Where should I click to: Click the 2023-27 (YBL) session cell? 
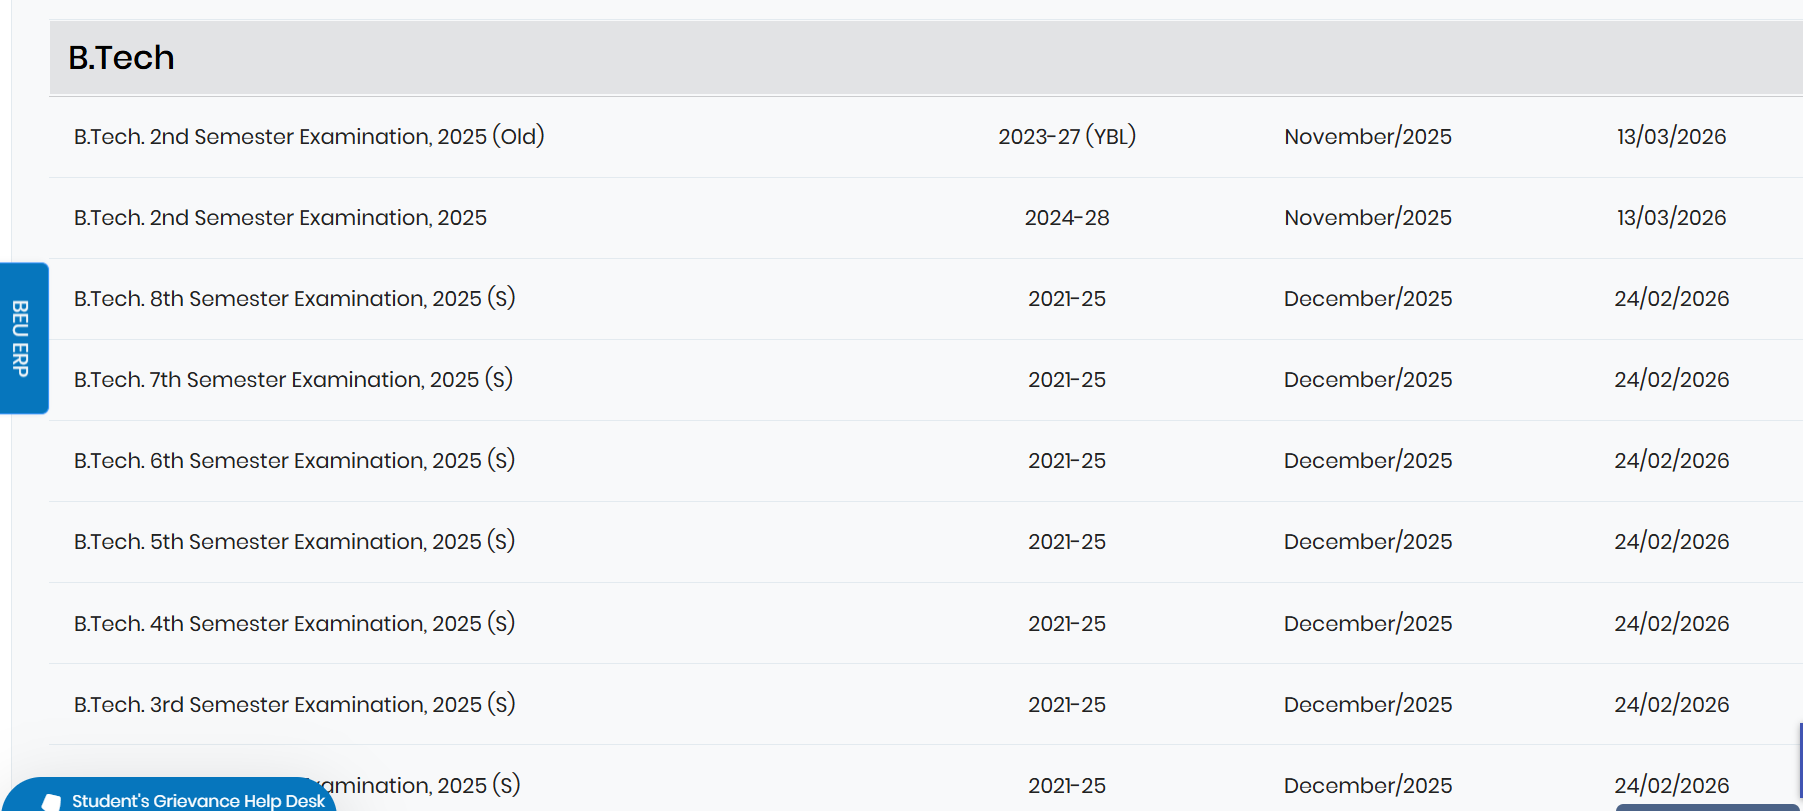pos(1067,137)
